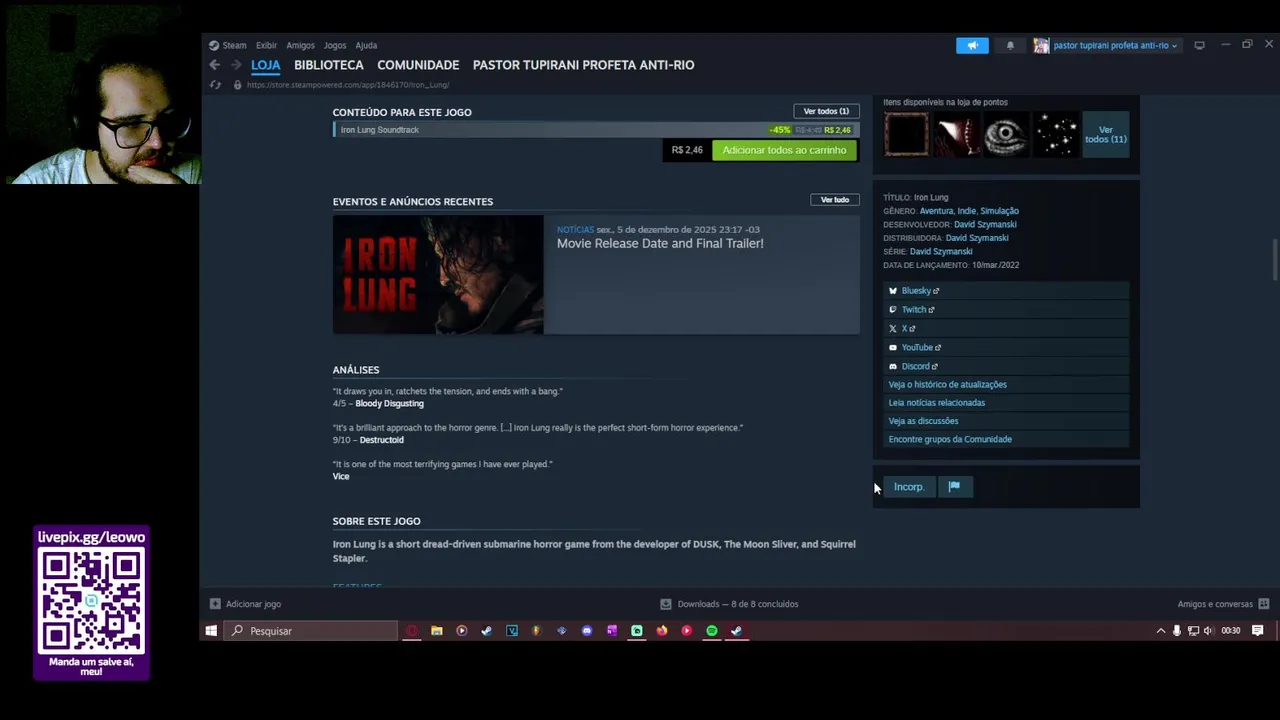
Task: Click the taskbar clock showing 00:30
Action: pos(1231,631)
